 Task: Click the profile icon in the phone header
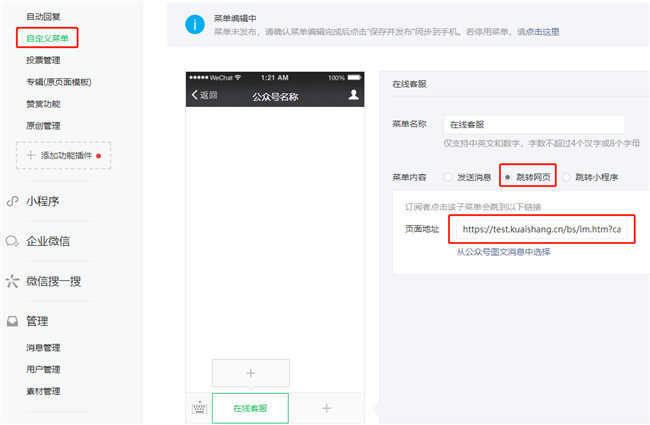pos(353,95)
